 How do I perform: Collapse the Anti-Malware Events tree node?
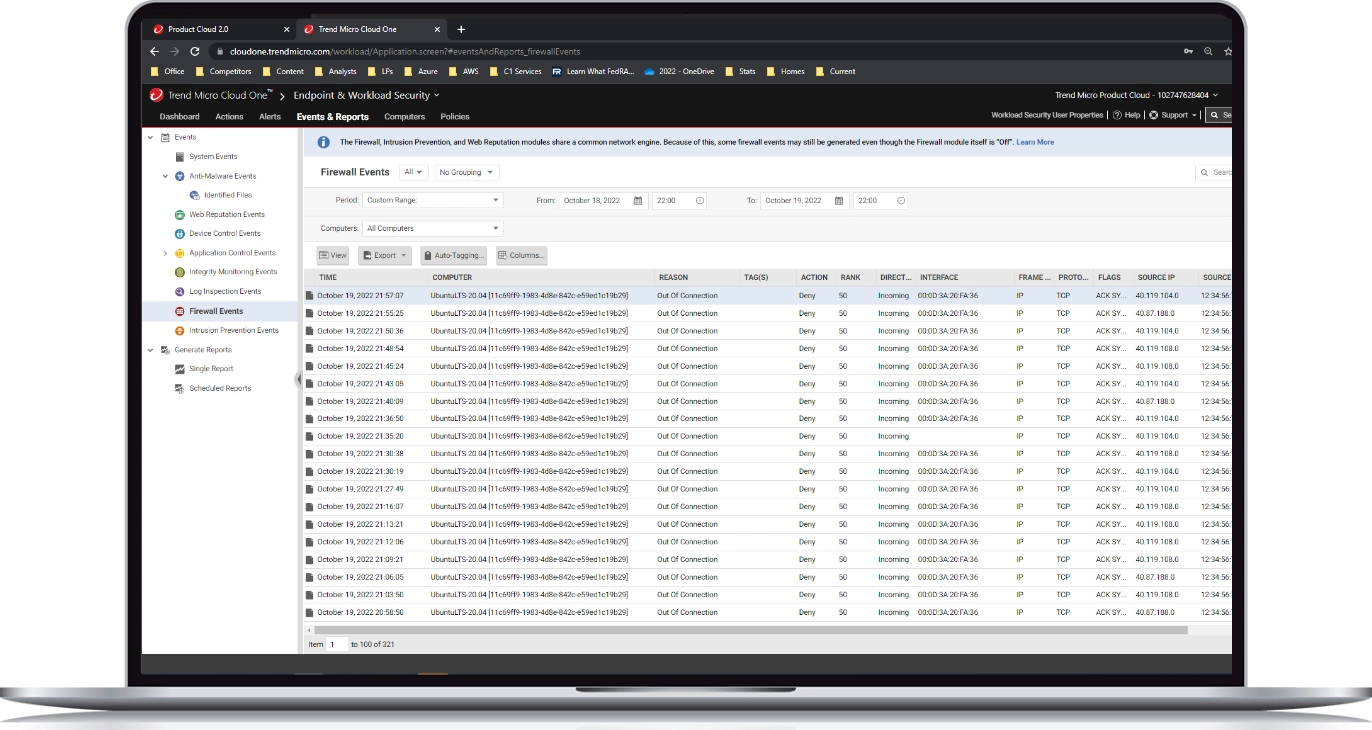pyautogui.click(x=165, y=176)
